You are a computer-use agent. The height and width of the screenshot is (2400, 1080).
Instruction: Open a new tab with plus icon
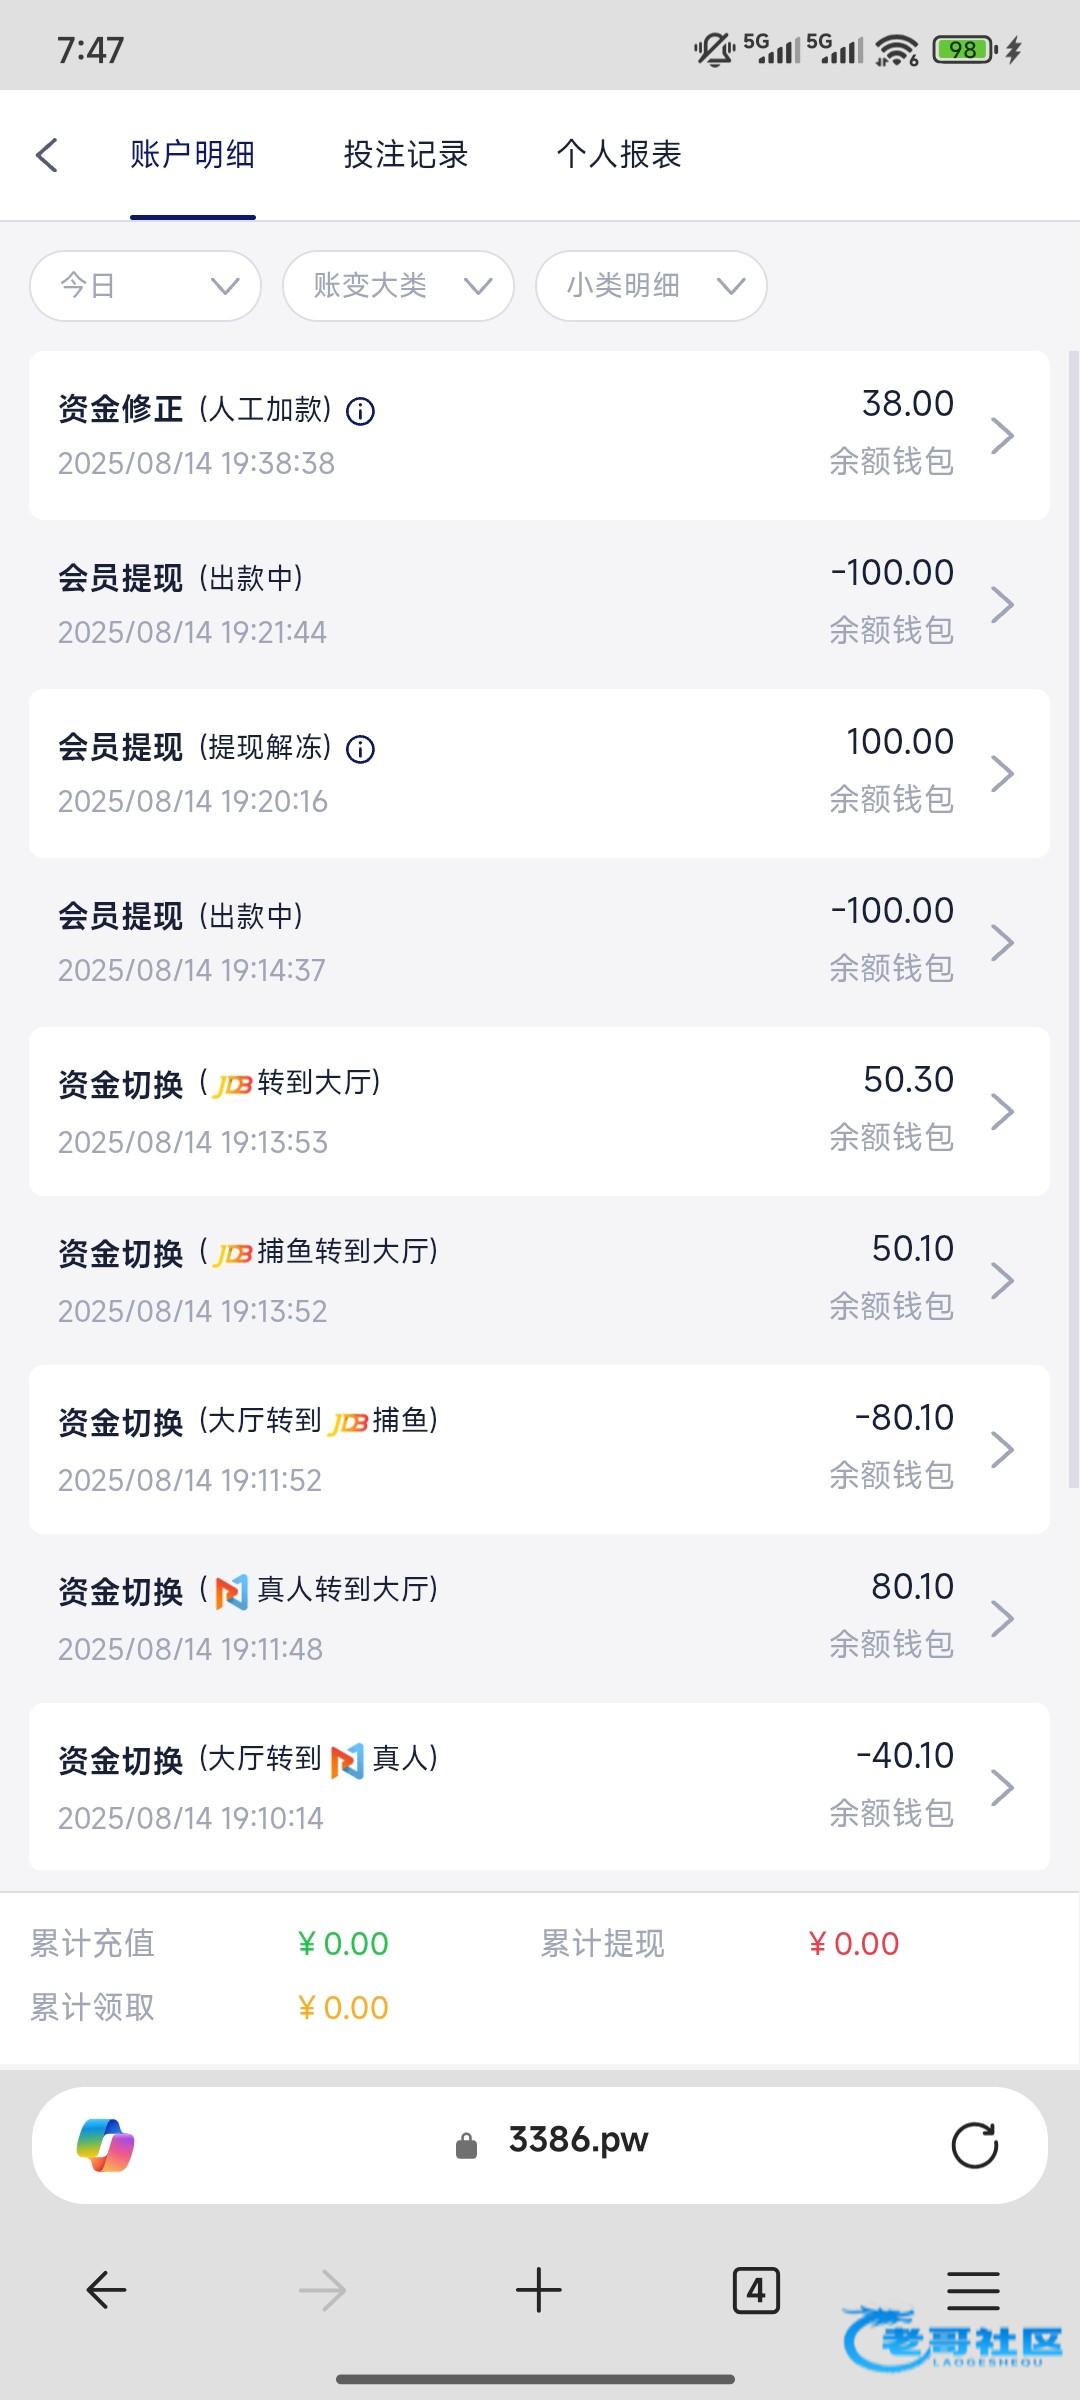[x=539, y=2290]
